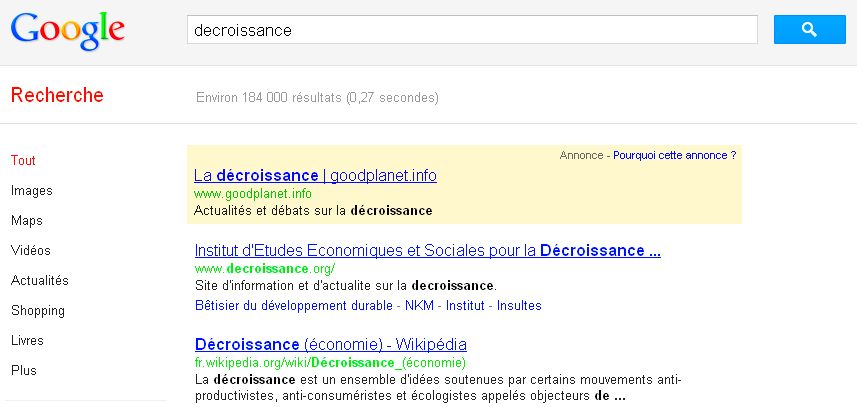Expand the Plus filter options
The width and height of the screenshot is (857, 407).
(x=24, y=370)
